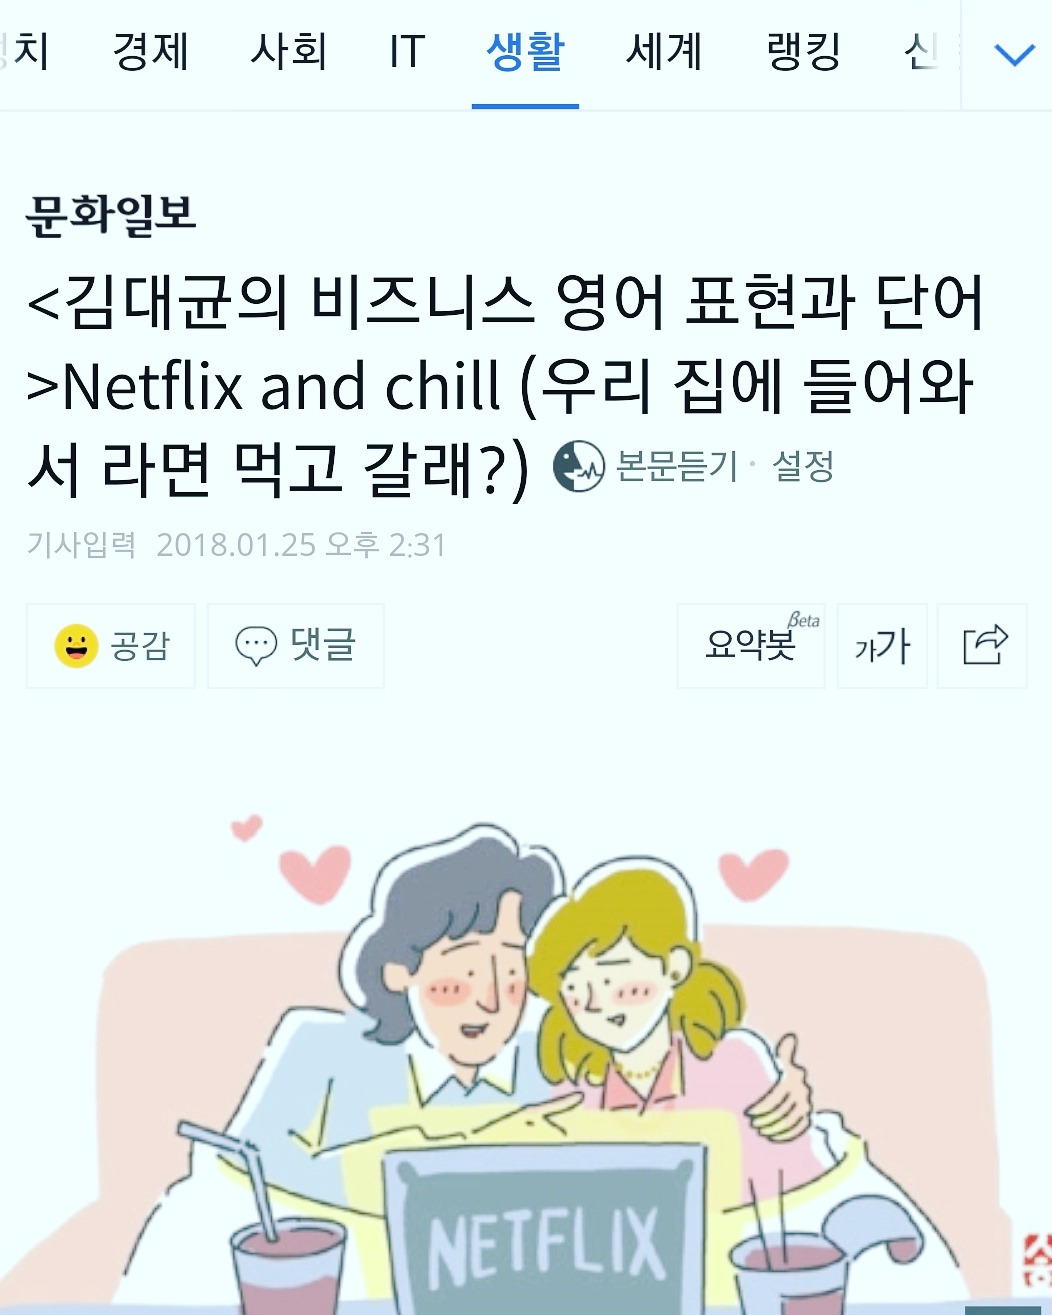
Task: Open the 랭킹 tab
Action: (803, 52)
